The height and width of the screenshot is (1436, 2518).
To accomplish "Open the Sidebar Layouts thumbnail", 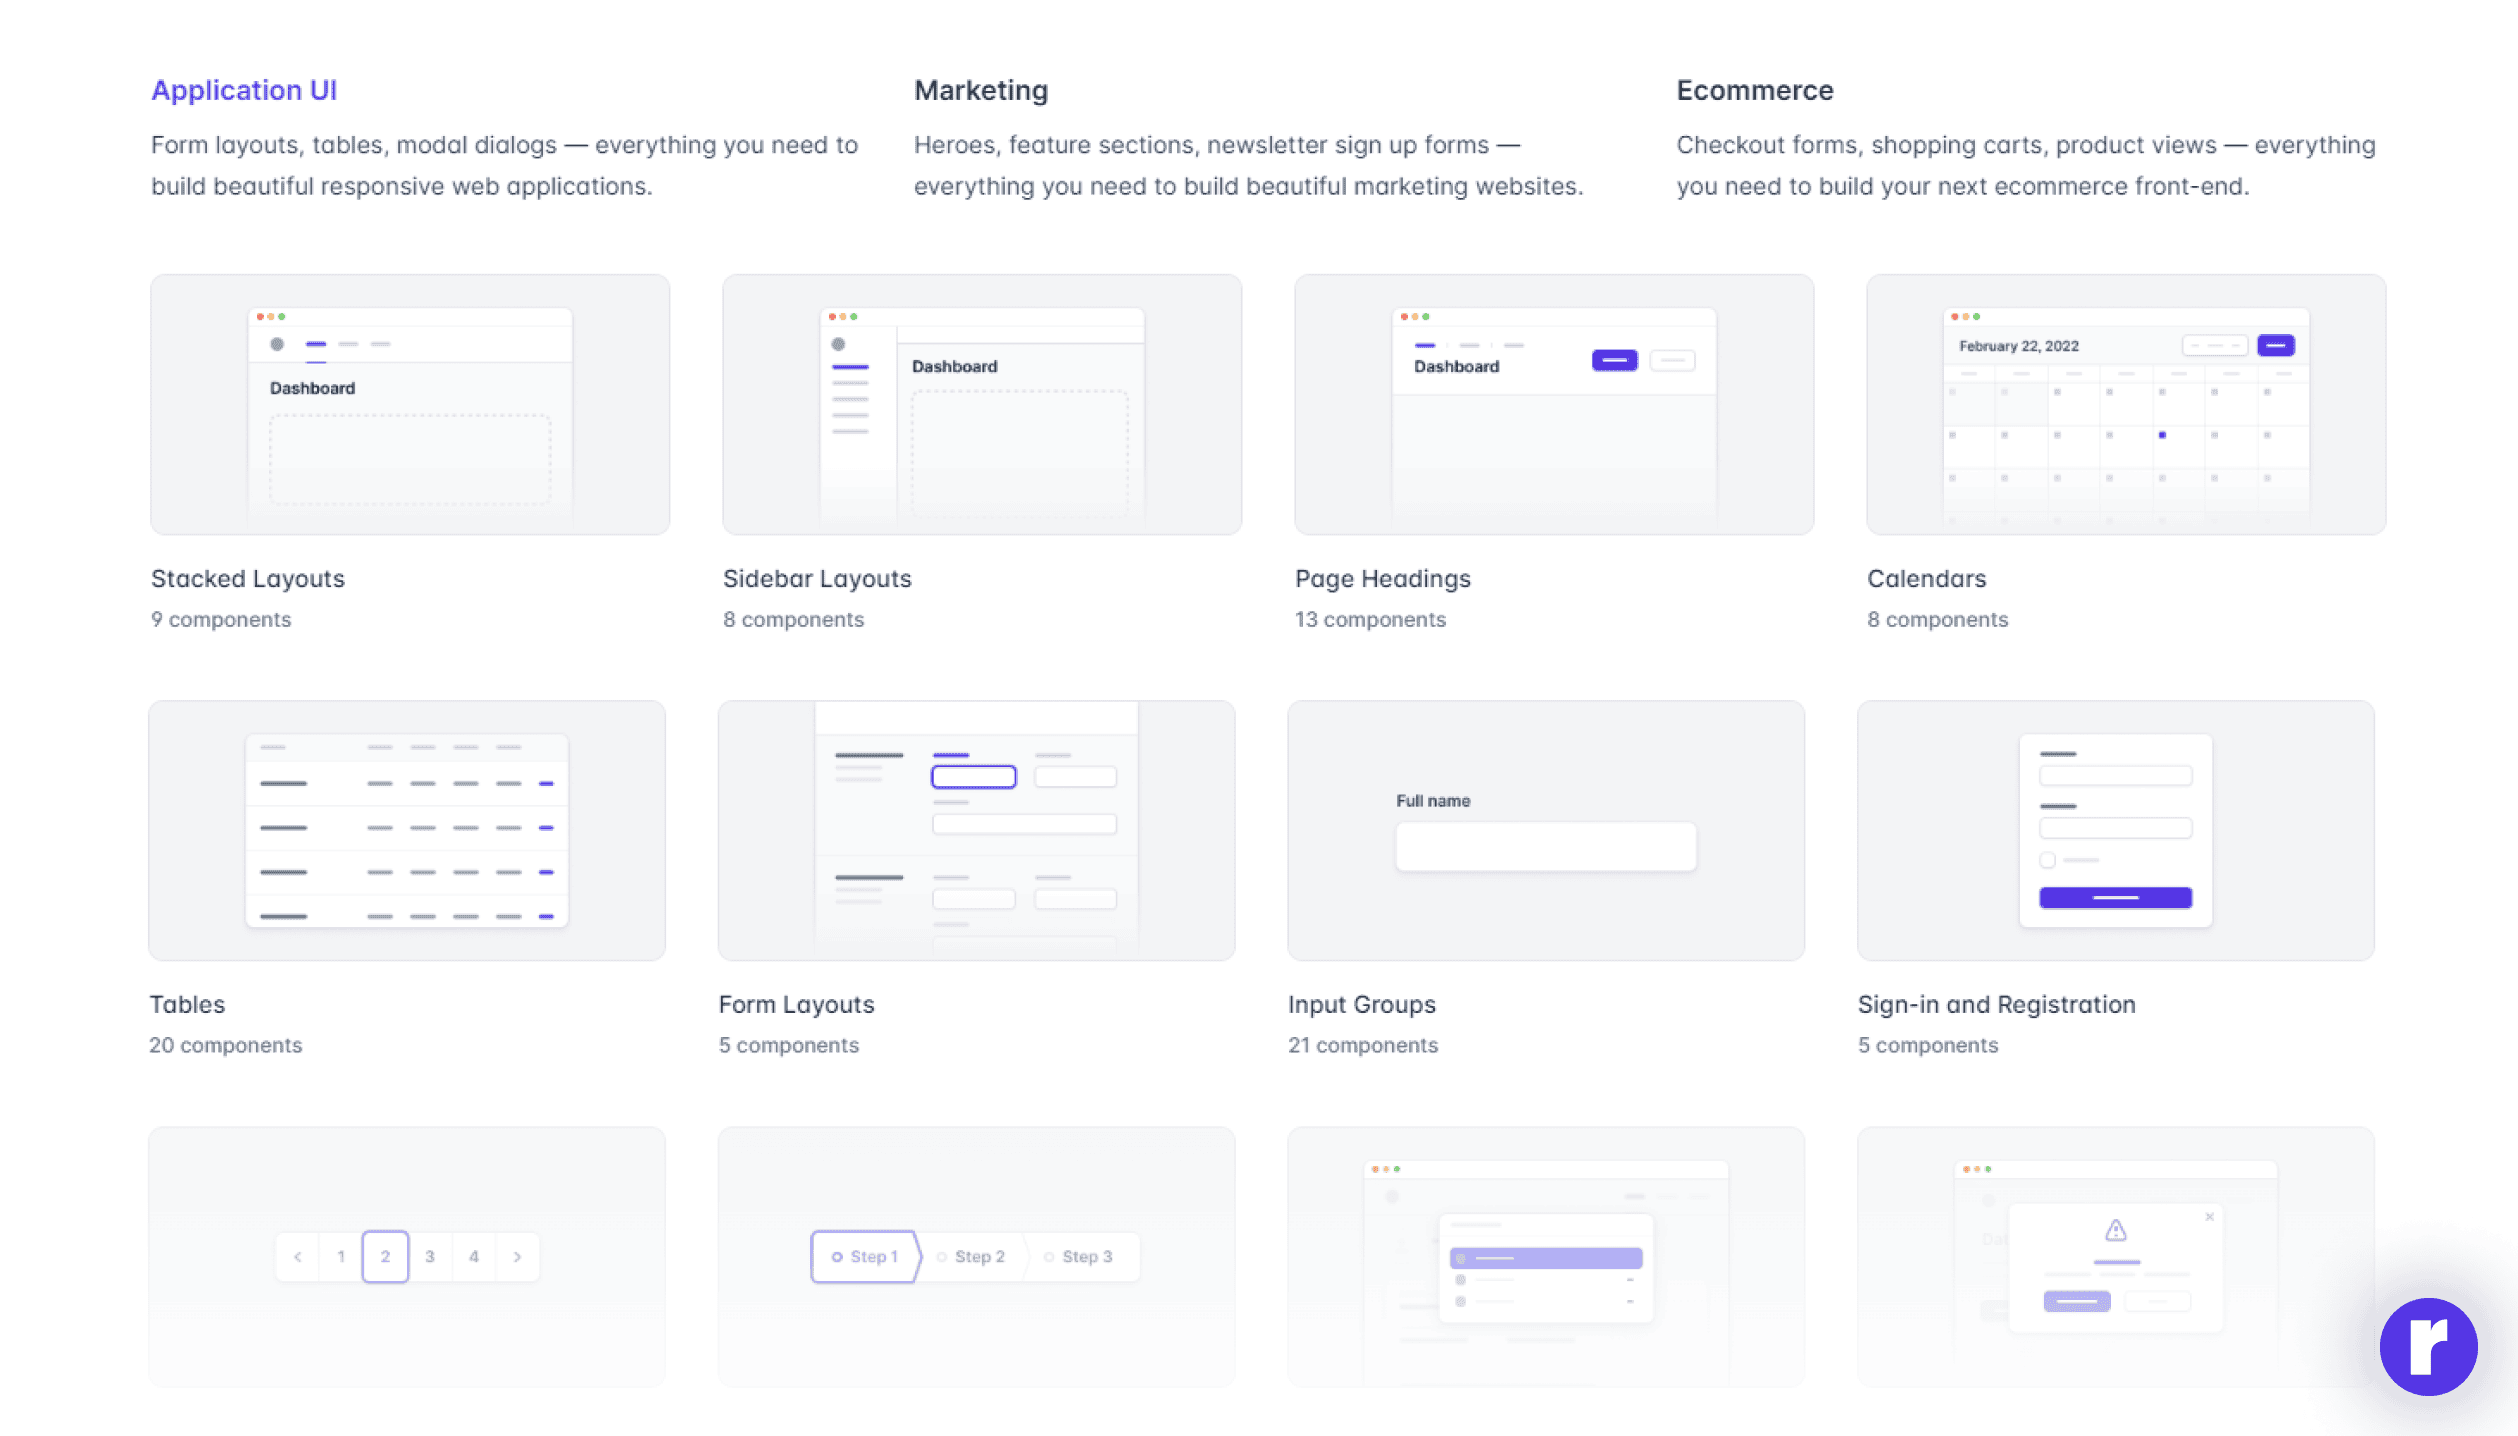I will 982,404.
